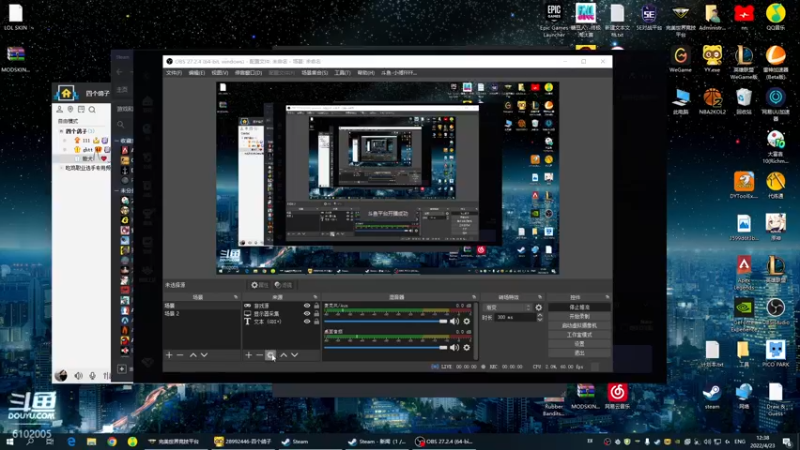Open 网易云音乐 desktop icon

click(x=617, y=396)
